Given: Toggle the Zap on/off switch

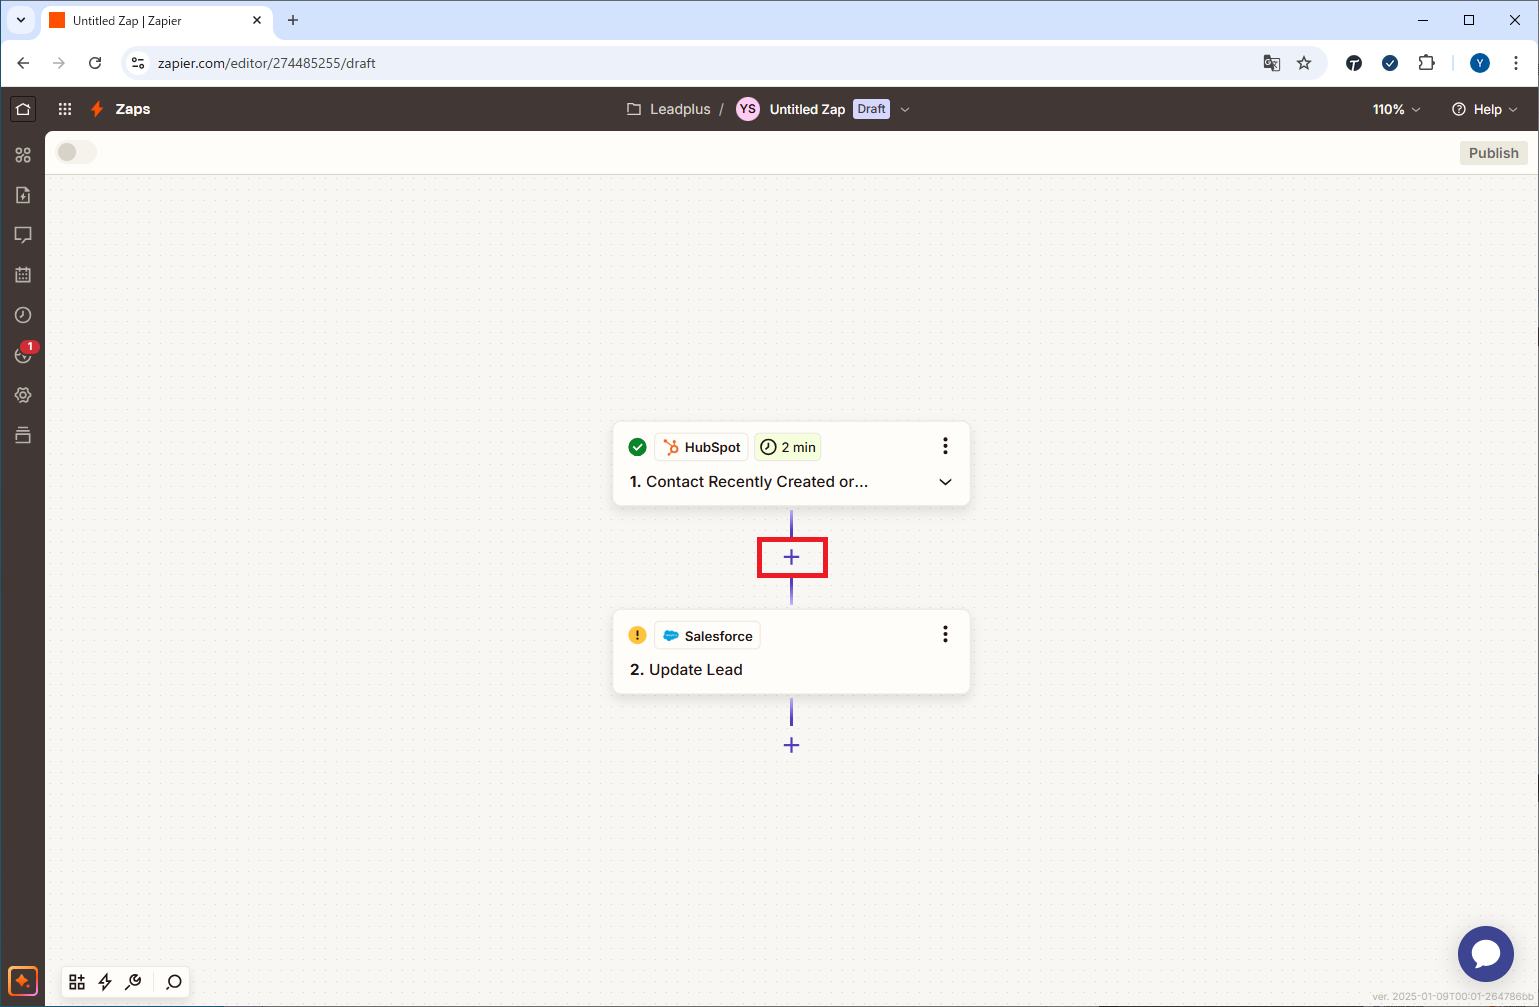Looking at the screenshot, I should [77, 152].
